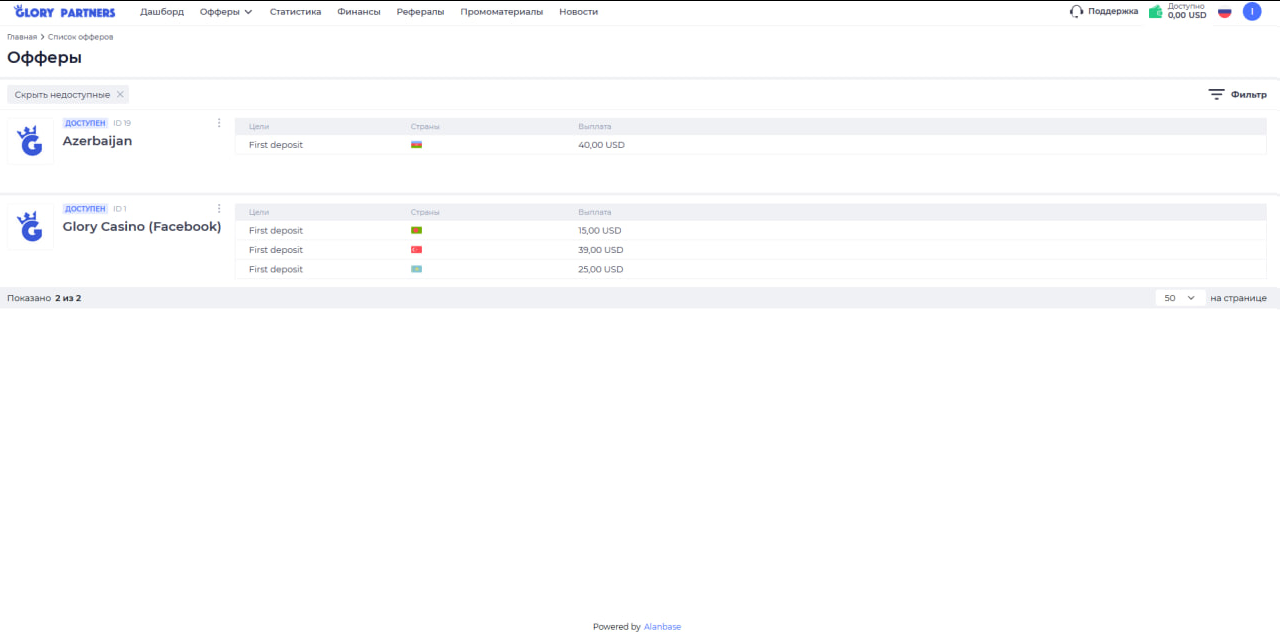Click the Glory Partners logo
The height and width of the screenshot is (633, 1280).
(65, 12)
